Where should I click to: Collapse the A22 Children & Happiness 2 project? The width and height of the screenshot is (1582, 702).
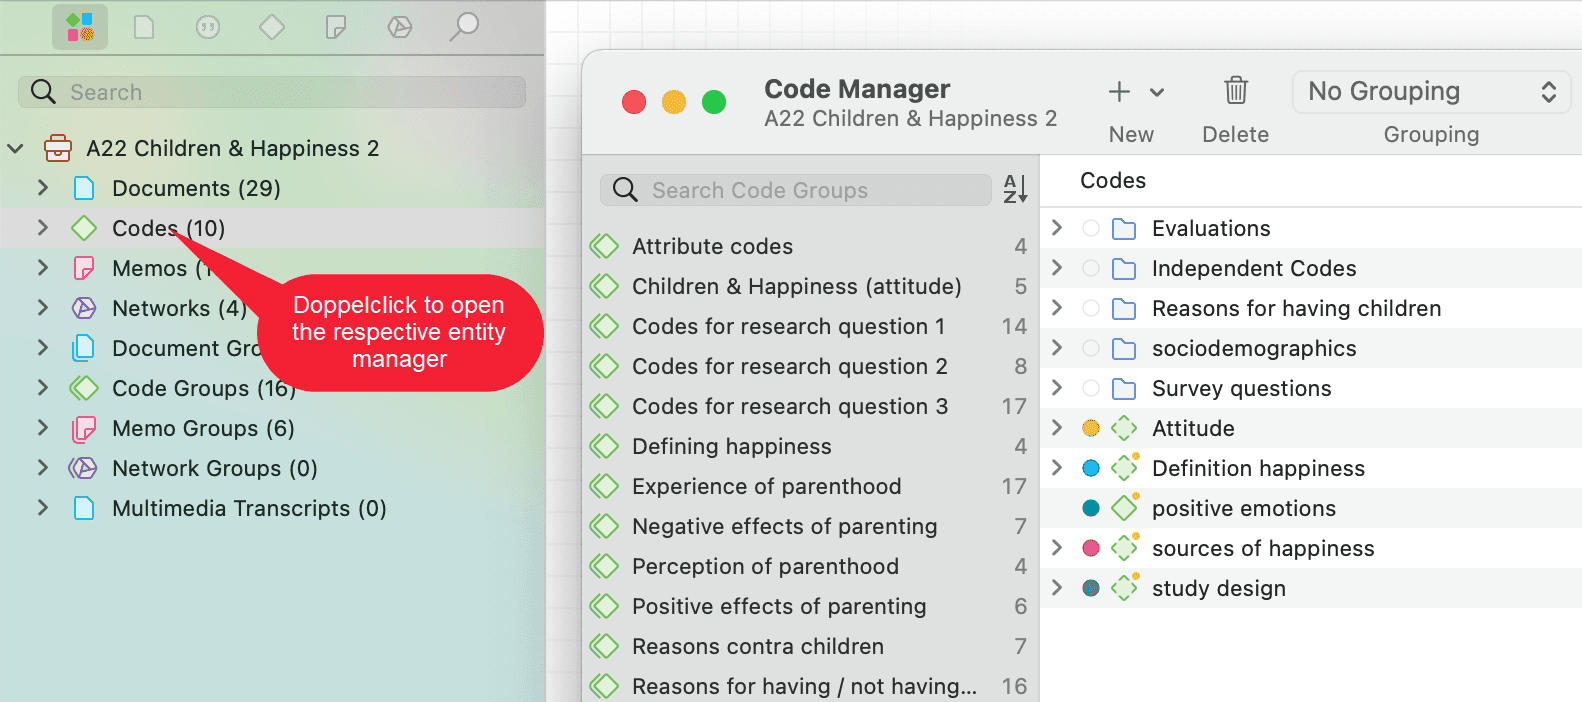[15, 148]
